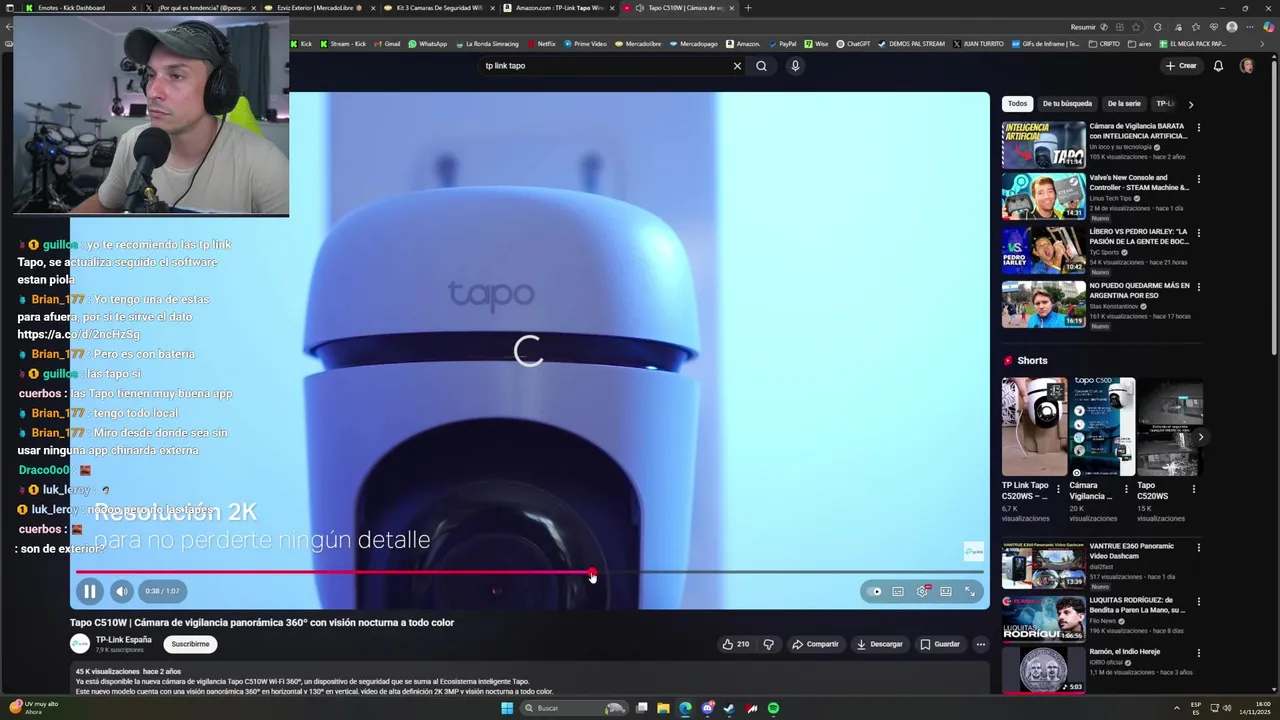This screenshot has width=1280, height=720.
Task: Show more filter chips with arrow
Action: click(x=1190, y=104)
